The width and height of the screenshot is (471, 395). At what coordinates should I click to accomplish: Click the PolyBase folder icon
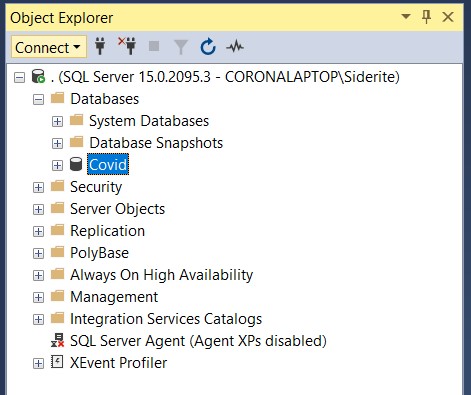tap(57, 252)
